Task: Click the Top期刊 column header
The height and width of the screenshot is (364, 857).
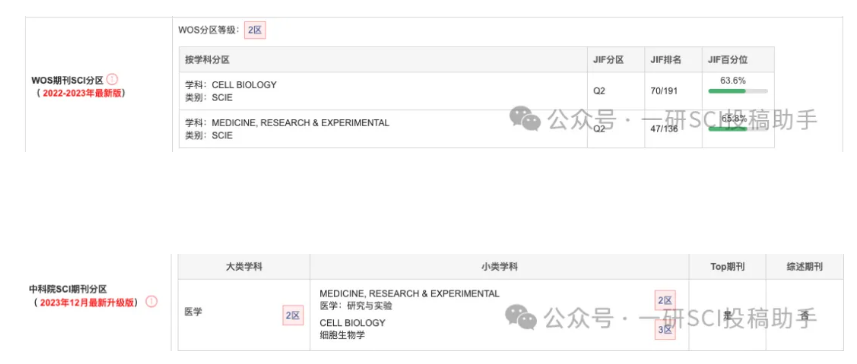Action: click(x=727, y=267)
